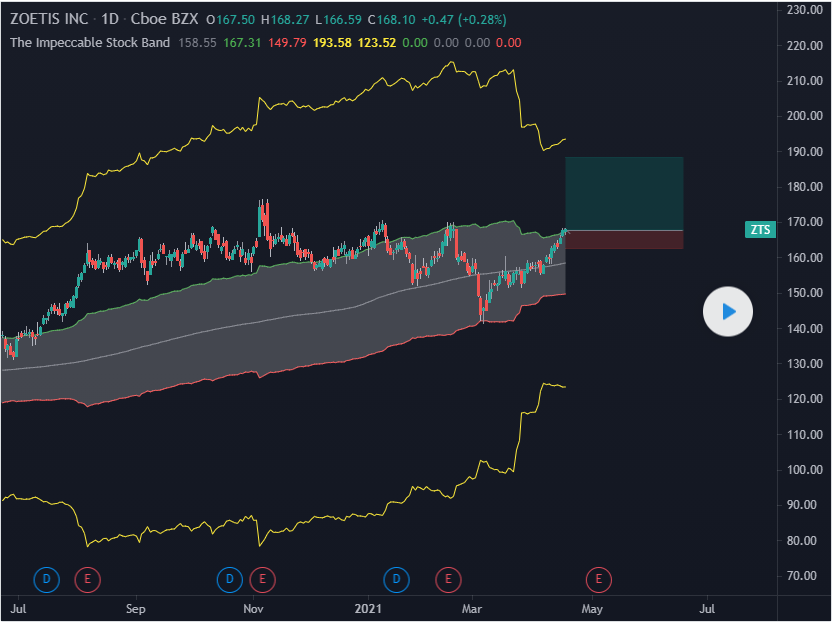
Task: Click the 2021 label on time axis
Action: point(369,607)
